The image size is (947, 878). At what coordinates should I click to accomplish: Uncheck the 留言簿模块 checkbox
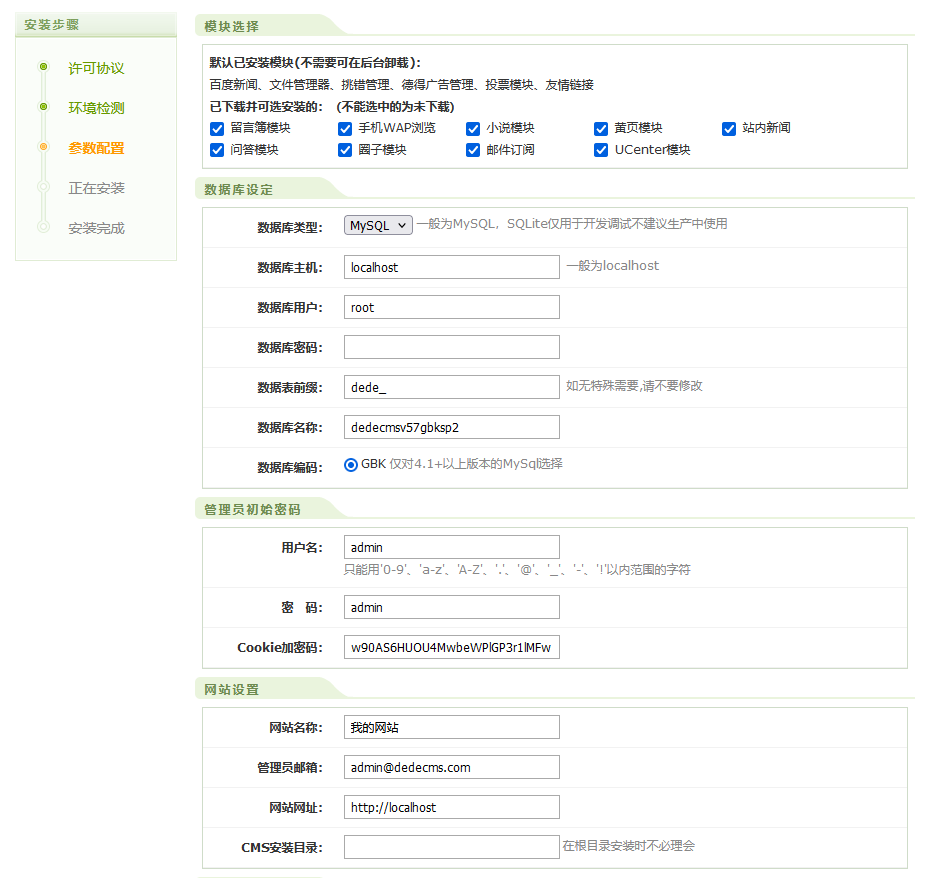(216, 128)
